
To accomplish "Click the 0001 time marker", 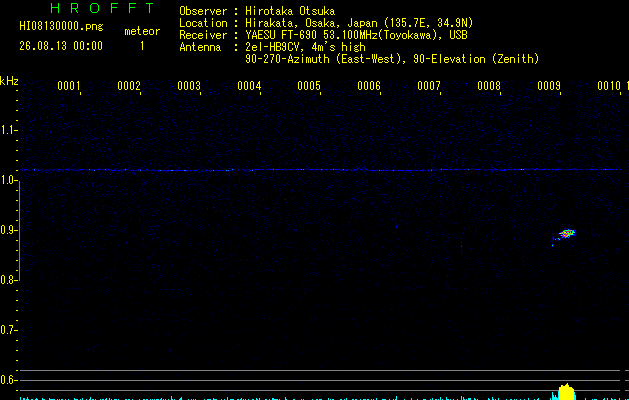I will [69, 85].
